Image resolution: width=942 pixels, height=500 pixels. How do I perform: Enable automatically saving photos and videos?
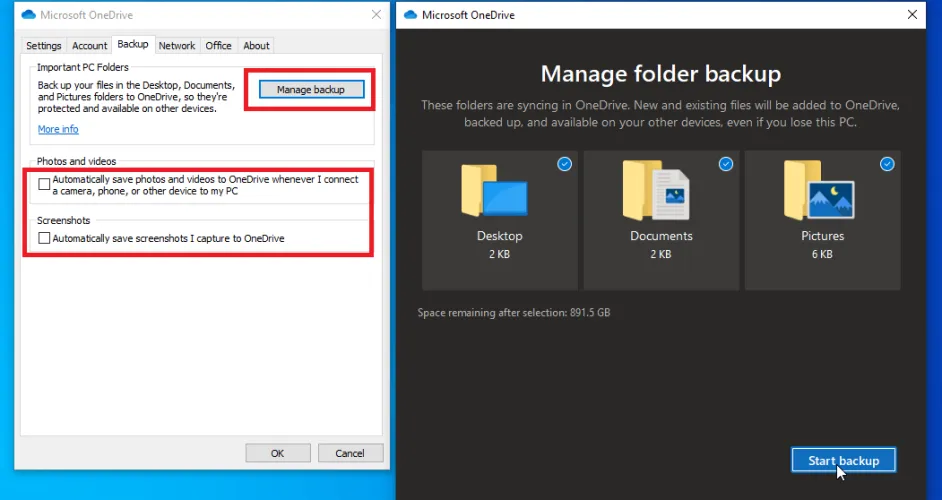click(x=44, y=184)
